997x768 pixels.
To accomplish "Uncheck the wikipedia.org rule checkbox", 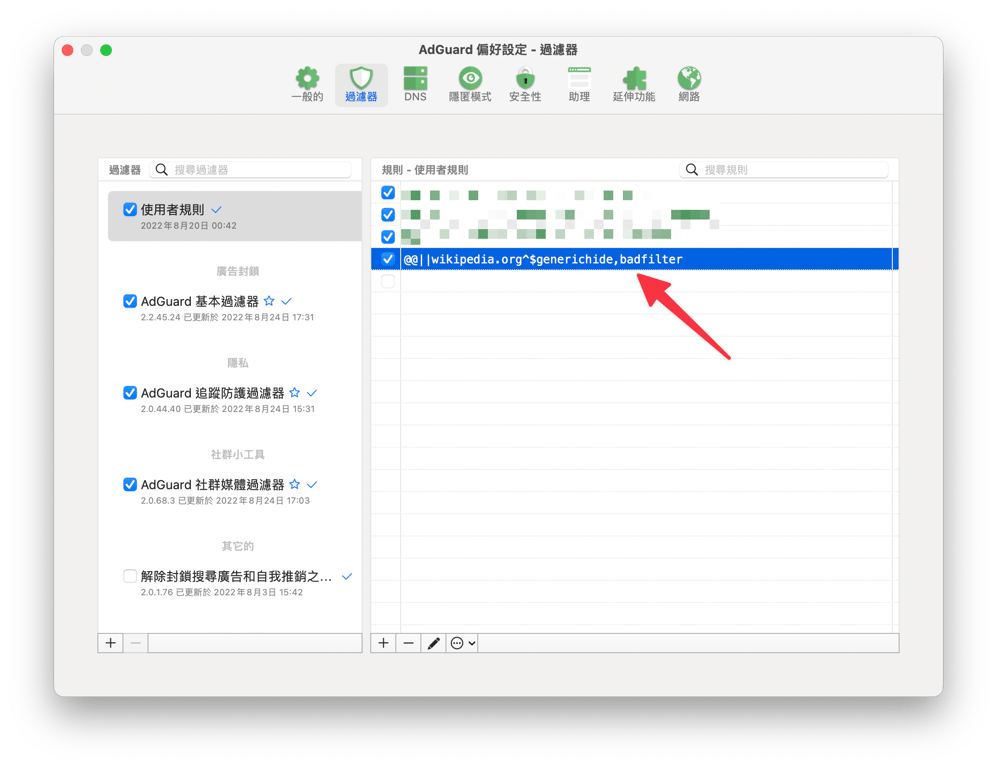I will pos(388,259).
